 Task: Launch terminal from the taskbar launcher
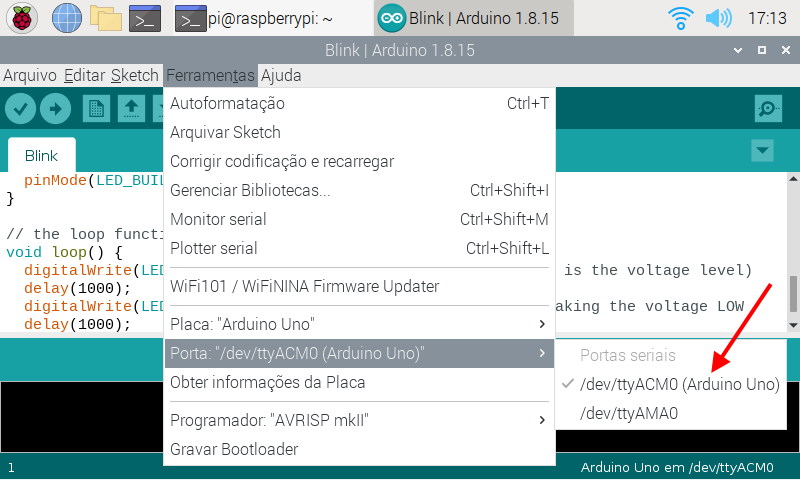click(x=145, y=18)
